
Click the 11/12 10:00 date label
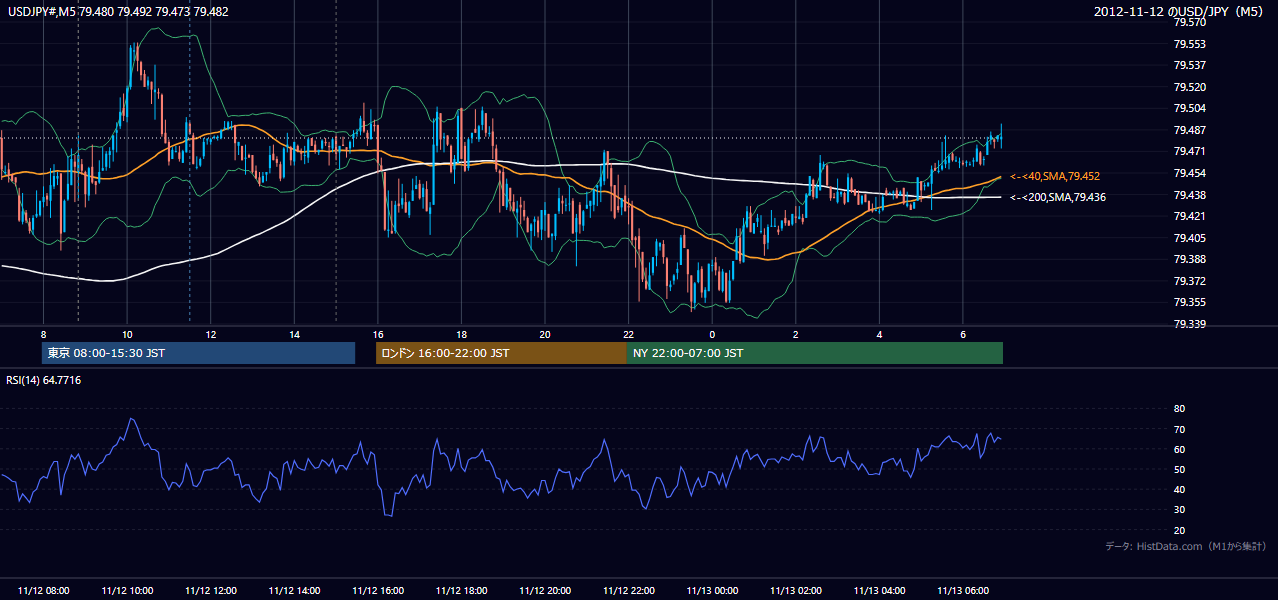point(127,591)
